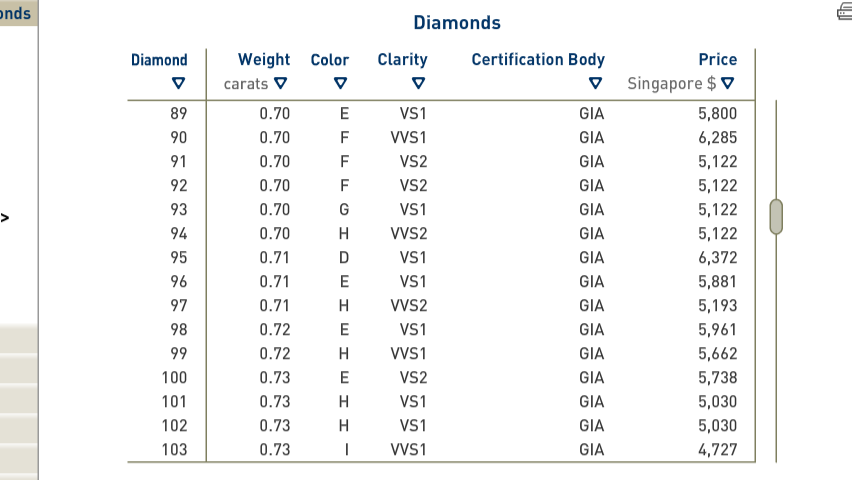Click the Diamond column header label
The image size is (852, 480).
click(159, 60)
